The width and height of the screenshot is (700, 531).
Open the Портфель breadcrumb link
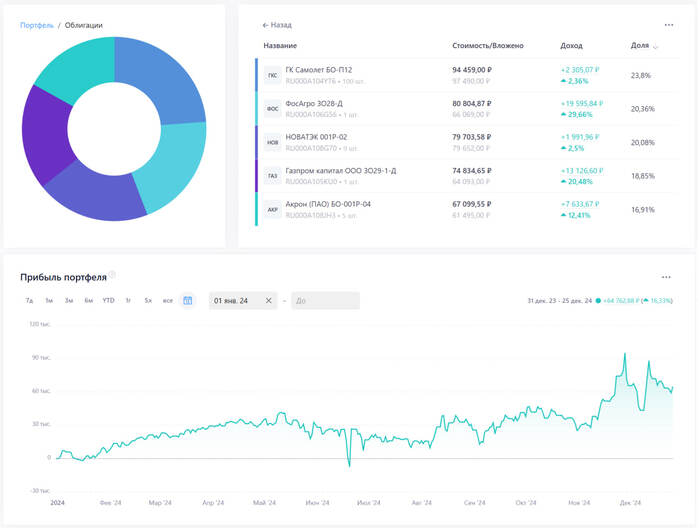coord(37,25)
